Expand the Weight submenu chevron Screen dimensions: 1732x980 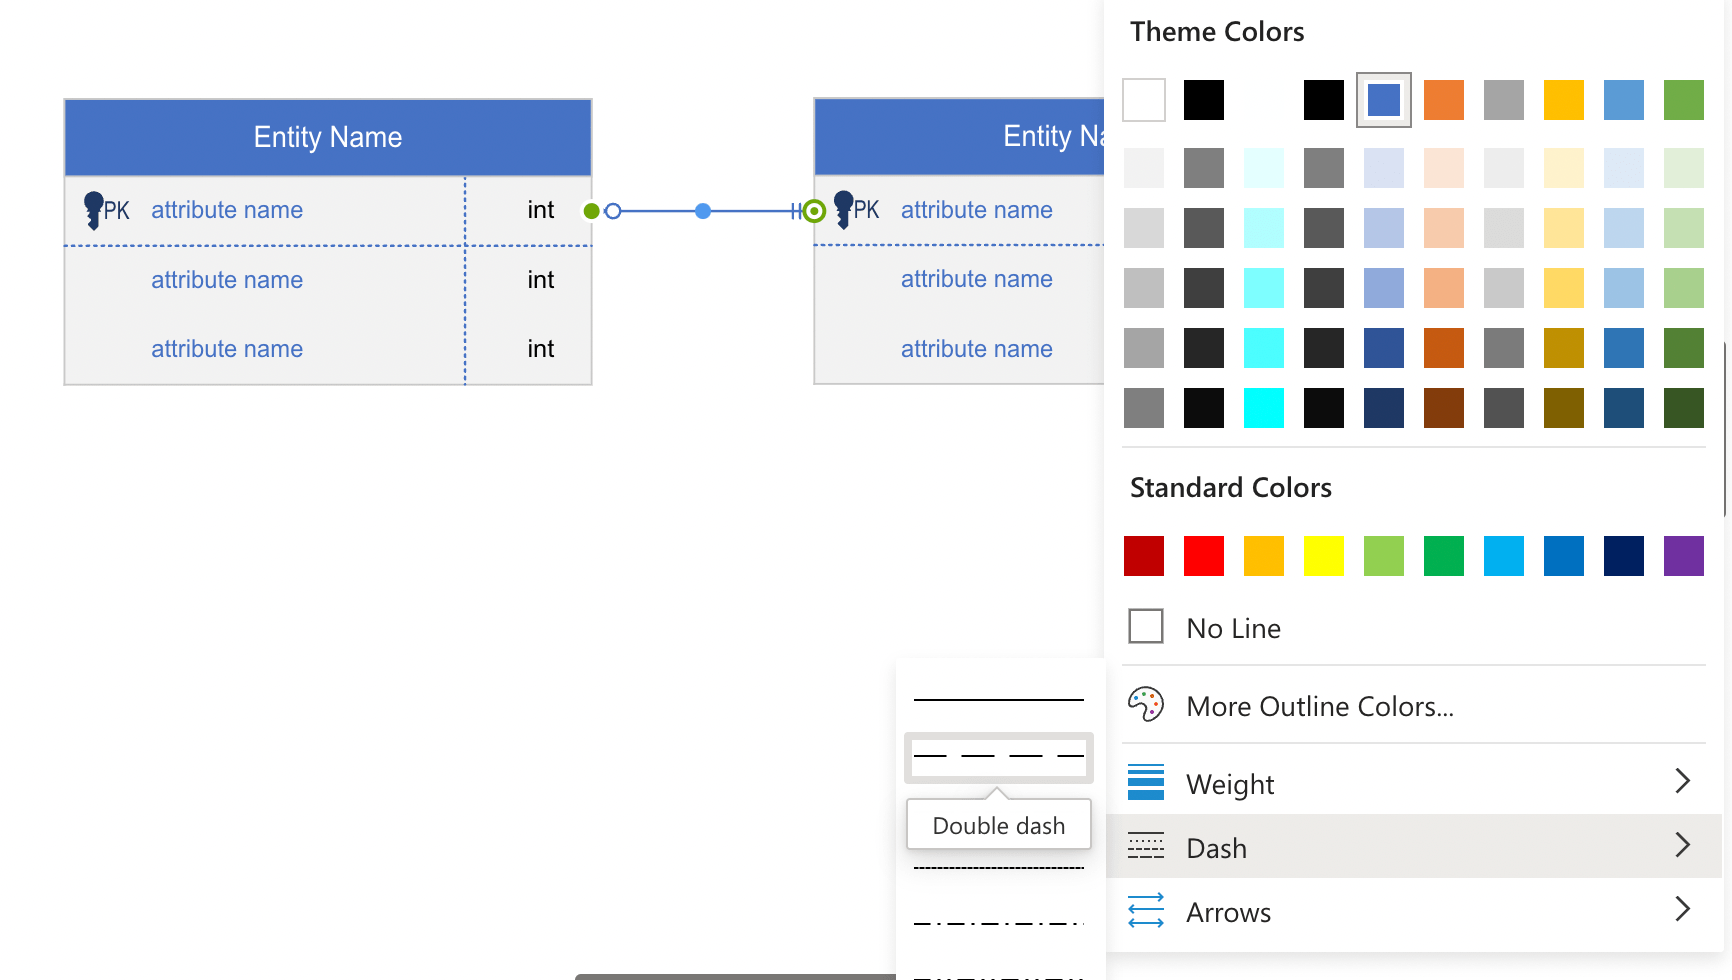pyautogui.click(x=1682, y=781)
